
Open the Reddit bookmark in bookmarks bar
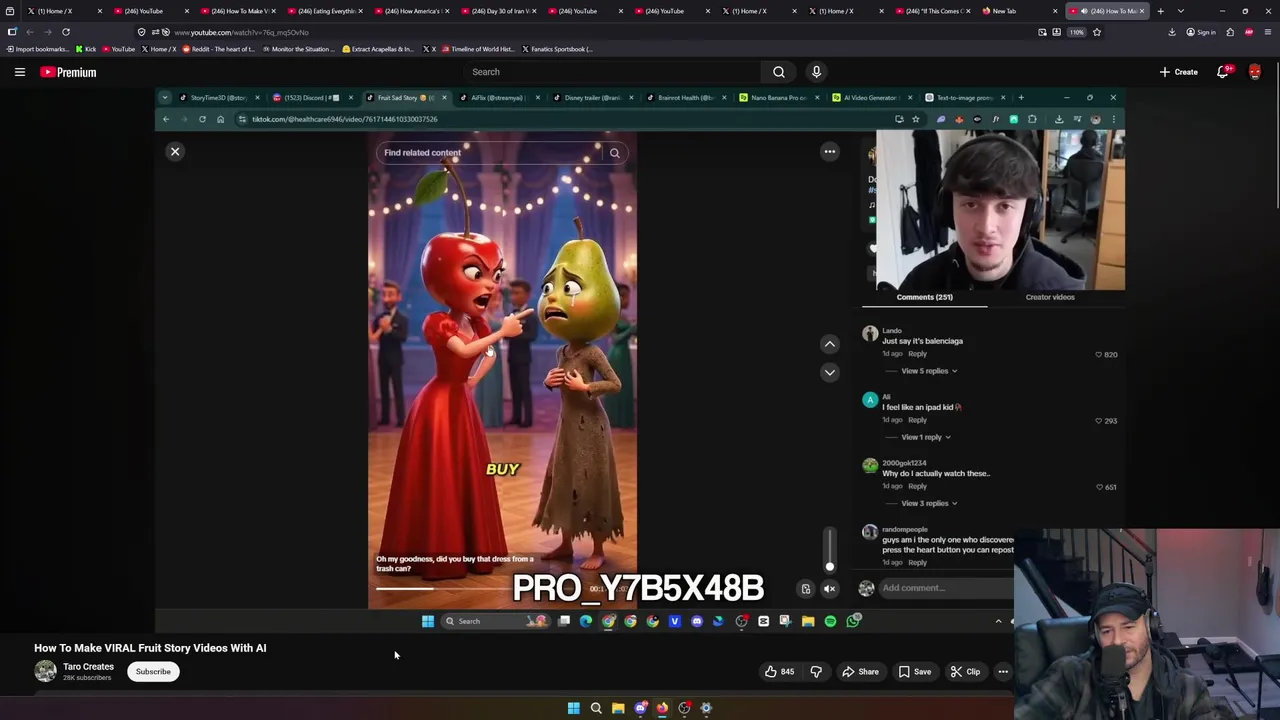218,49
